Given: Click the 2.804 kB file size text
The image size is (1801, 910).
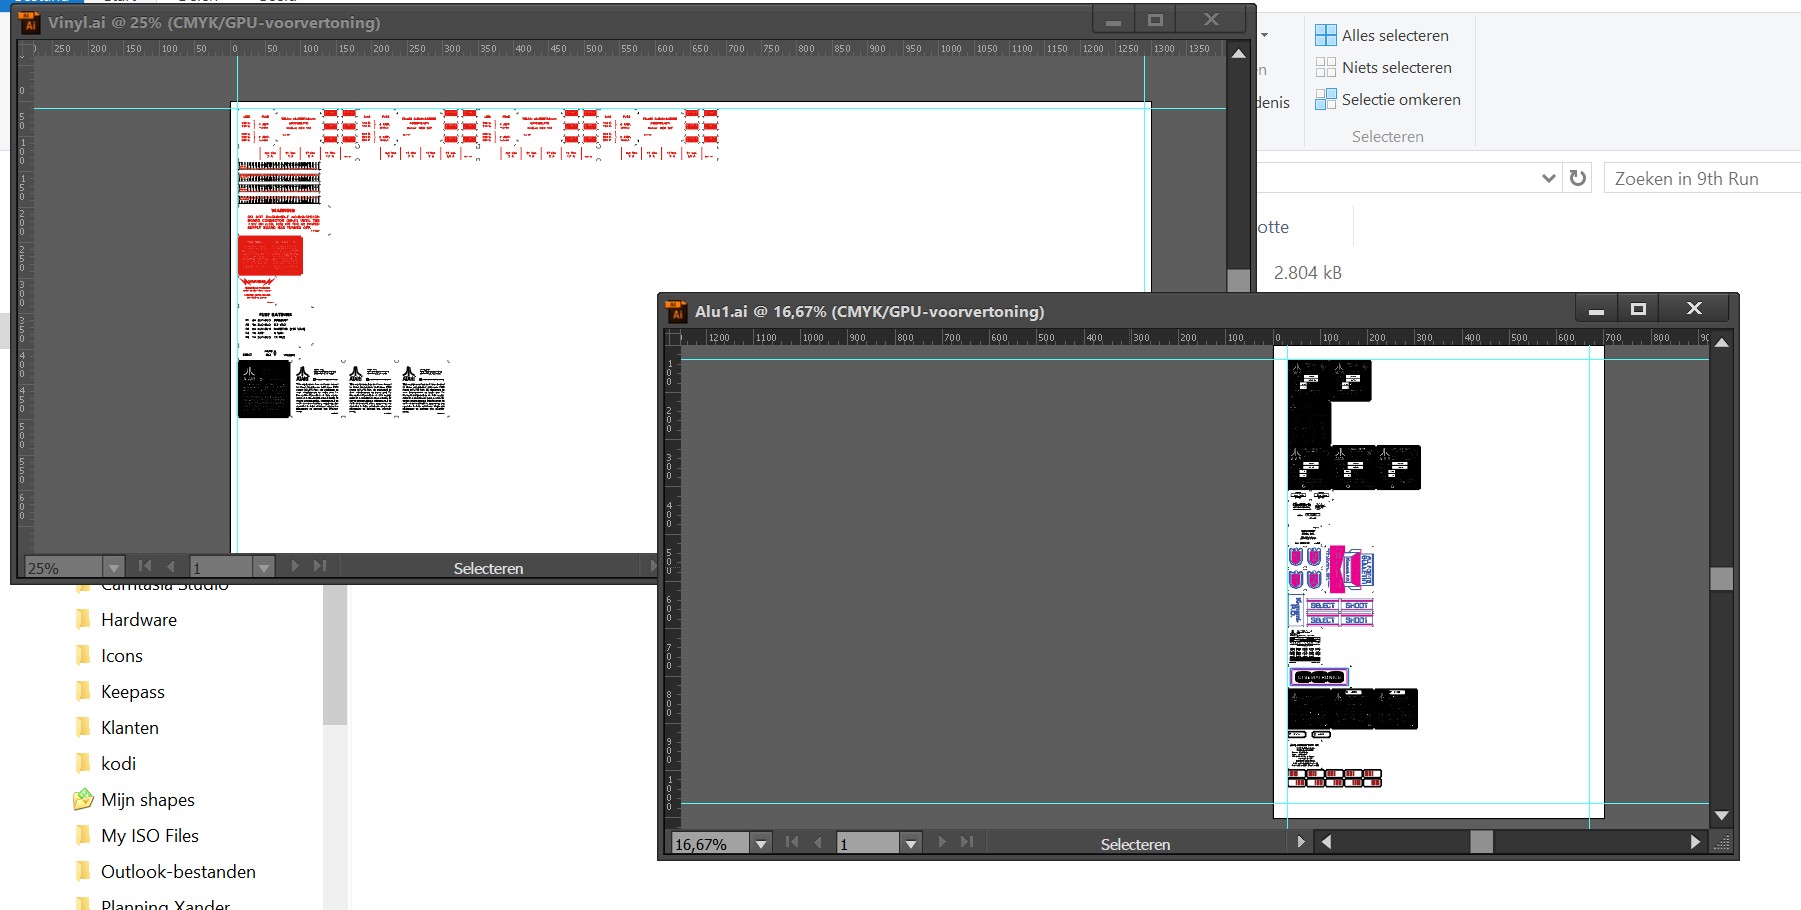Looking at the screenshot, I should click(x=1307, y=272).
